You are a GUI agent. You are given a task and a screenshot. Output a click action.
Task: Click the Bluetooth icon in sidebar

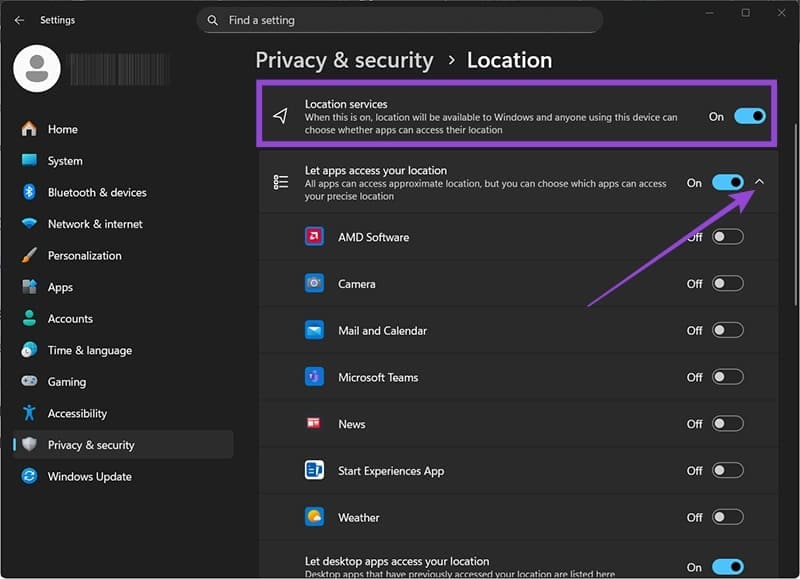(x=29, y=192)
